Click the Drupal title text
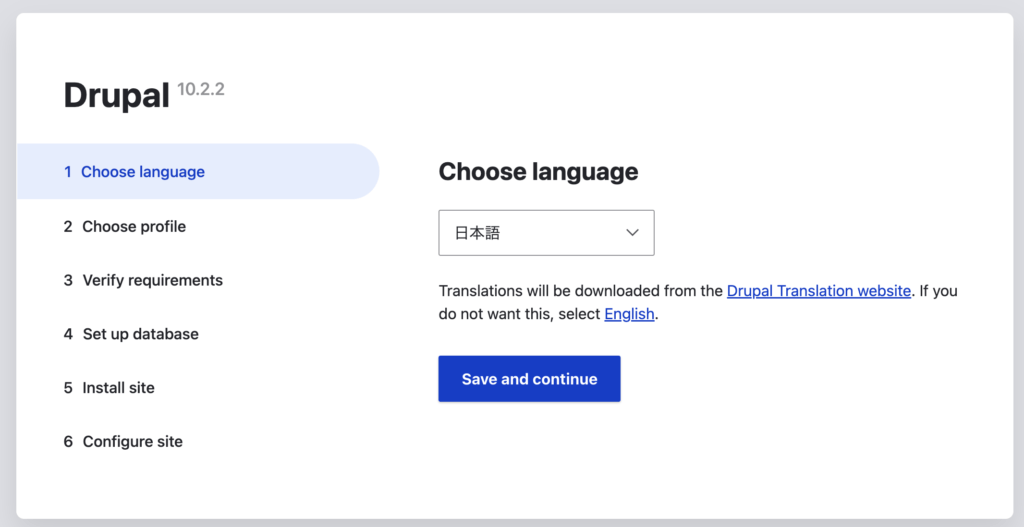The width and height of the screenshot is (1024, 527). pyautogui.click(x=116, y=95)
